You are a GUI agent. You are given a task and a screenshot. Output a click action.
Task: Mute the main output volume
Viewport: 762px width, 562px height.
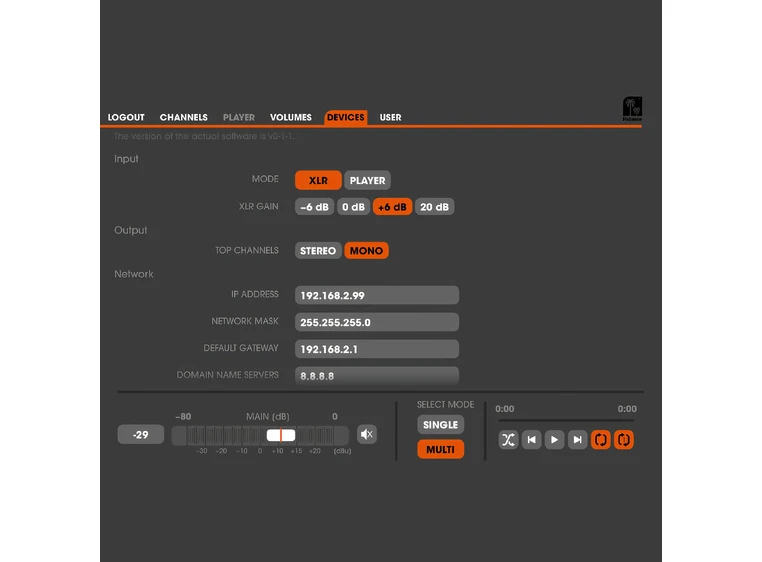tap(367, 434)
